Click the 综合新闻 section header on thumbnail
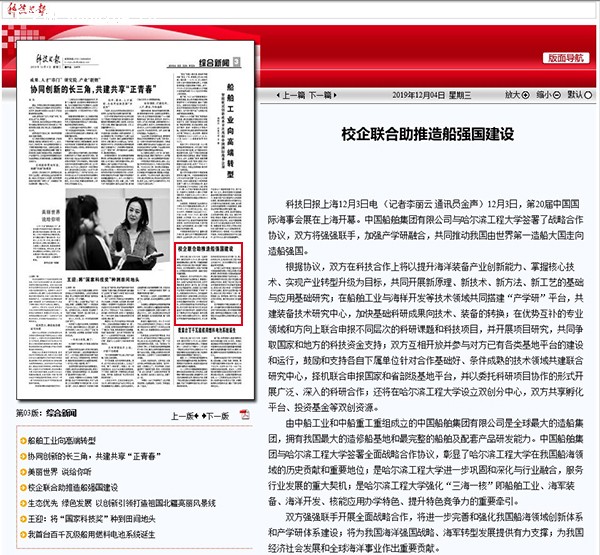Image resolution: width=600 pixels, height=555 pixels. [x=214, y=62]
